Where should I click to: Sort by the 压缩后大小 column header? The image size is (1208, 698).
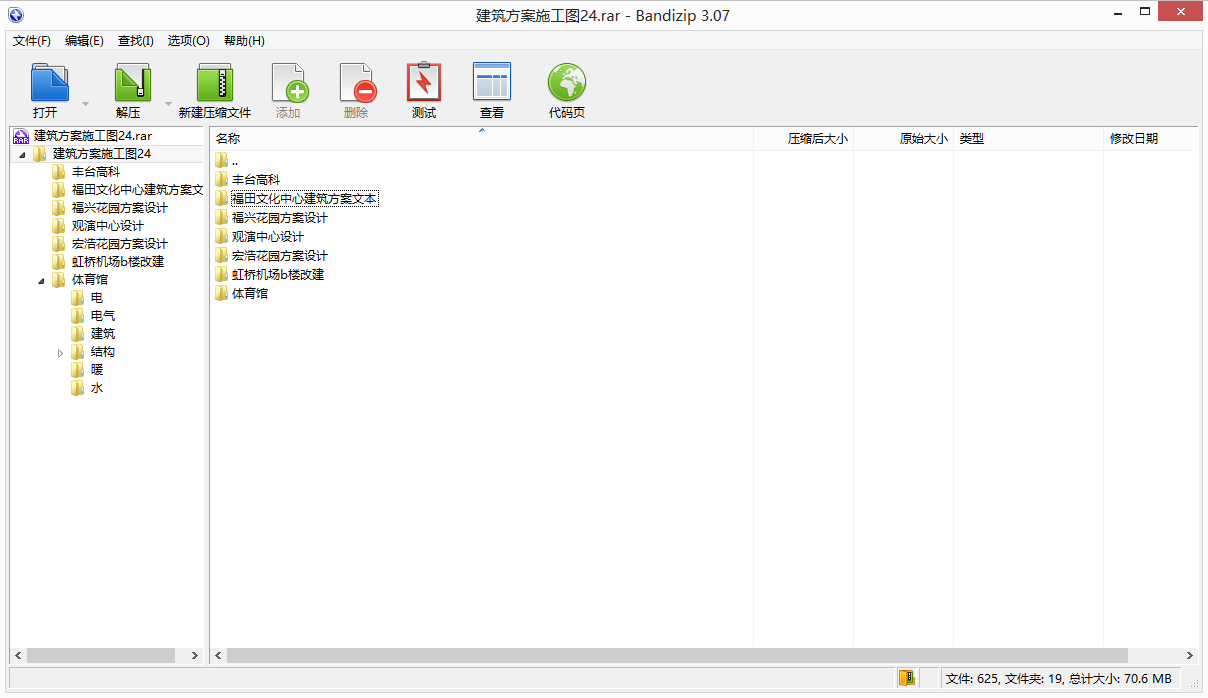(x=803, y=139)
